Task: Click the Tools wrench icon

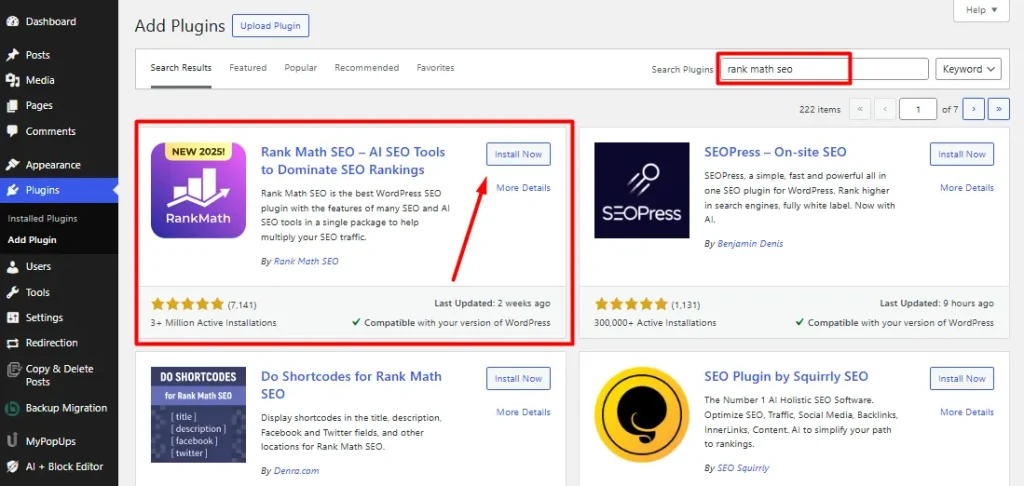Action: coord(12,292)
